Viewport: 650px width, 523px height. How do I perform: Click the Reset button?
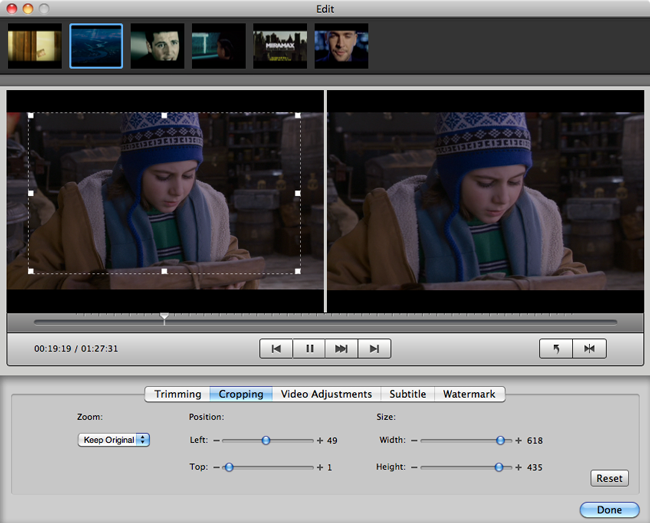point(609,478)
